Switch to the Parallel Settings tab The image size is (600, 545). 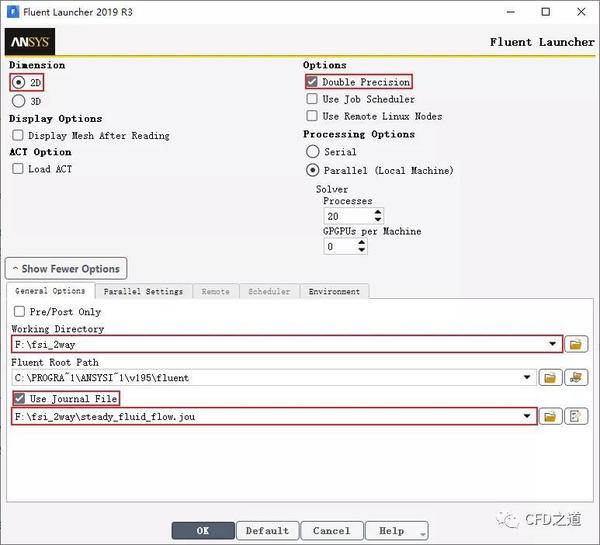click(x=143, y=292)
